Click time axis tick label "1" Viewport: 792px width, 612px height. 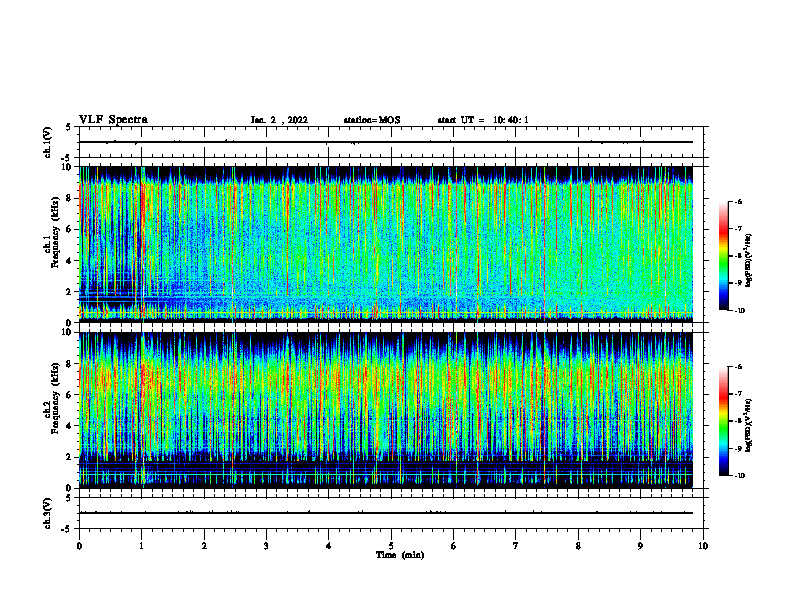[141, 546]
